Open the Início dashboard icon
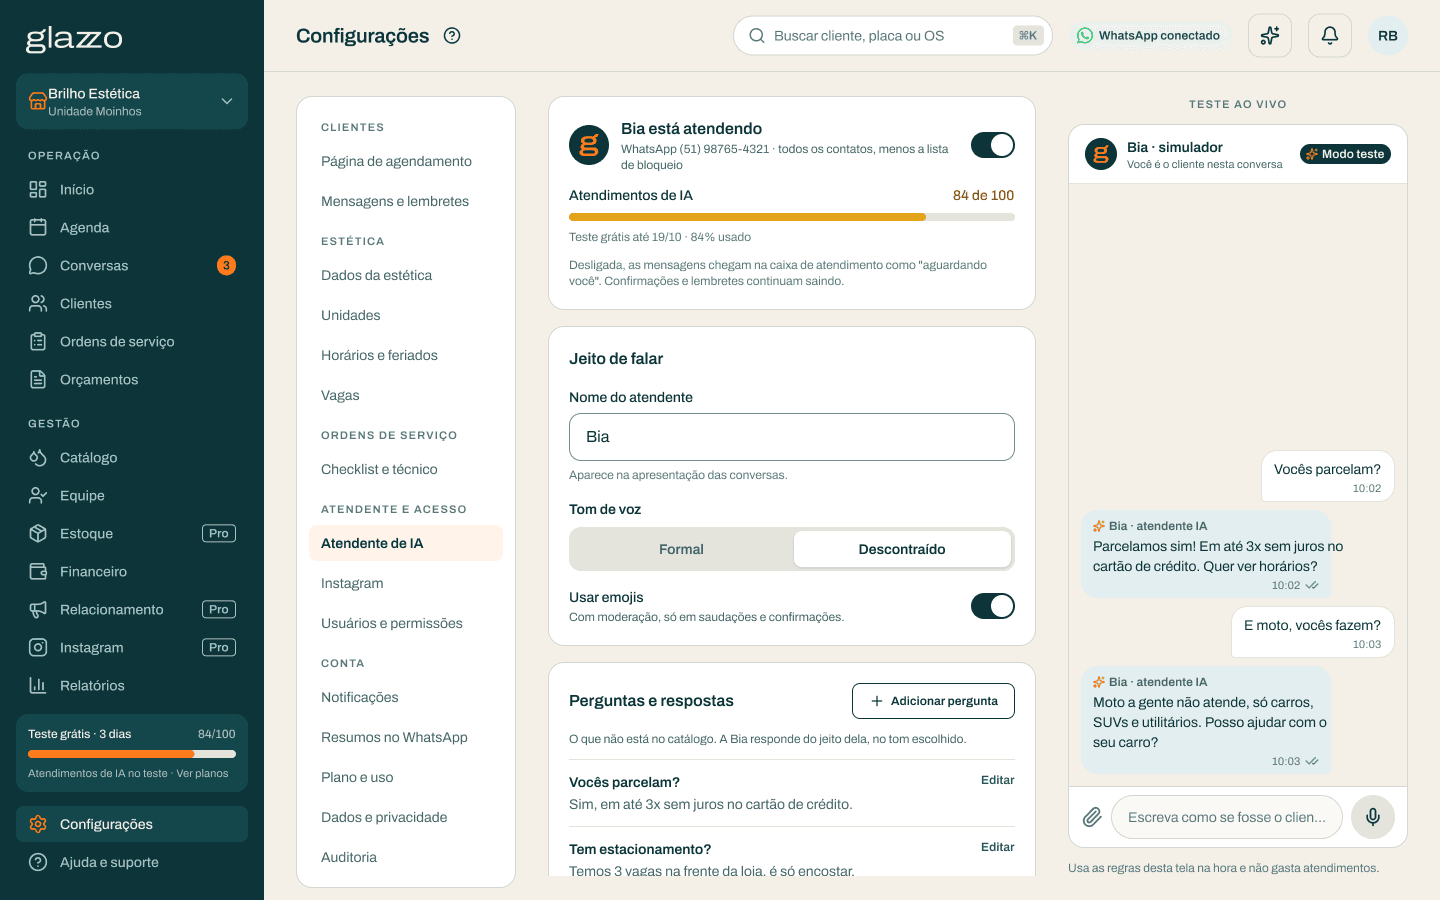Screen dimensions: 1440x900 click(38, 189)
